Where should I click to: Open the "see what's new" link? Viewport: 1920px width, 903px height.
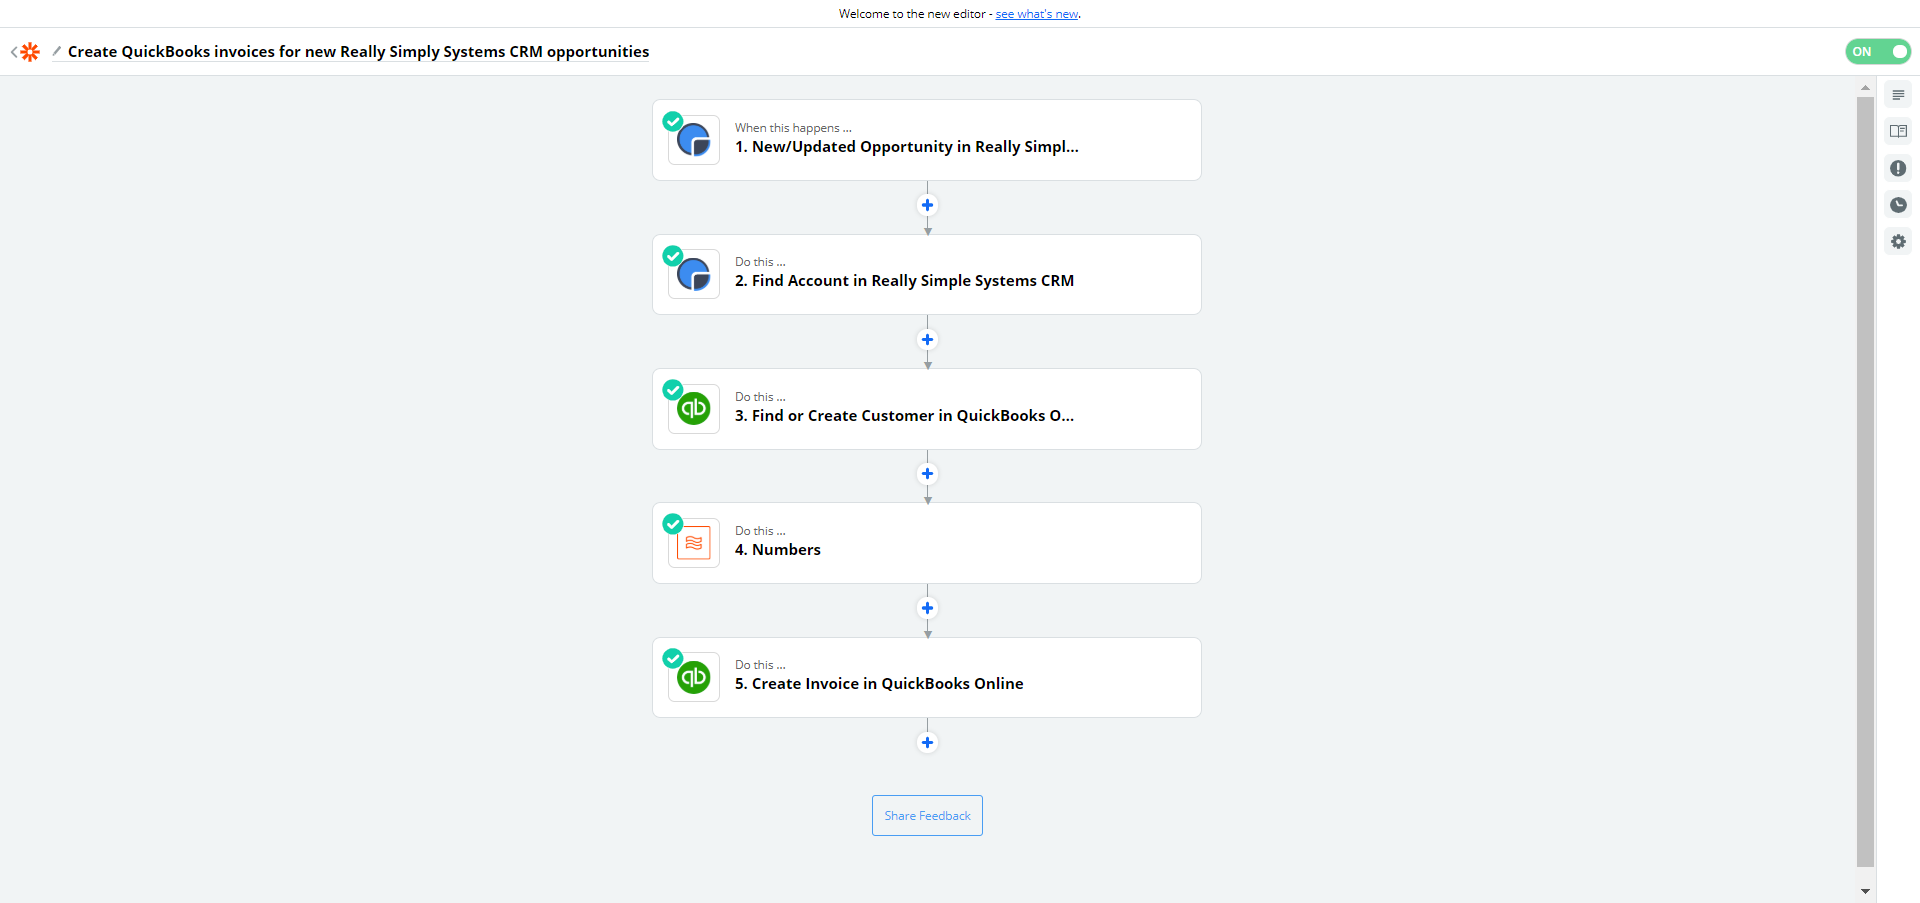(1037, 14)
